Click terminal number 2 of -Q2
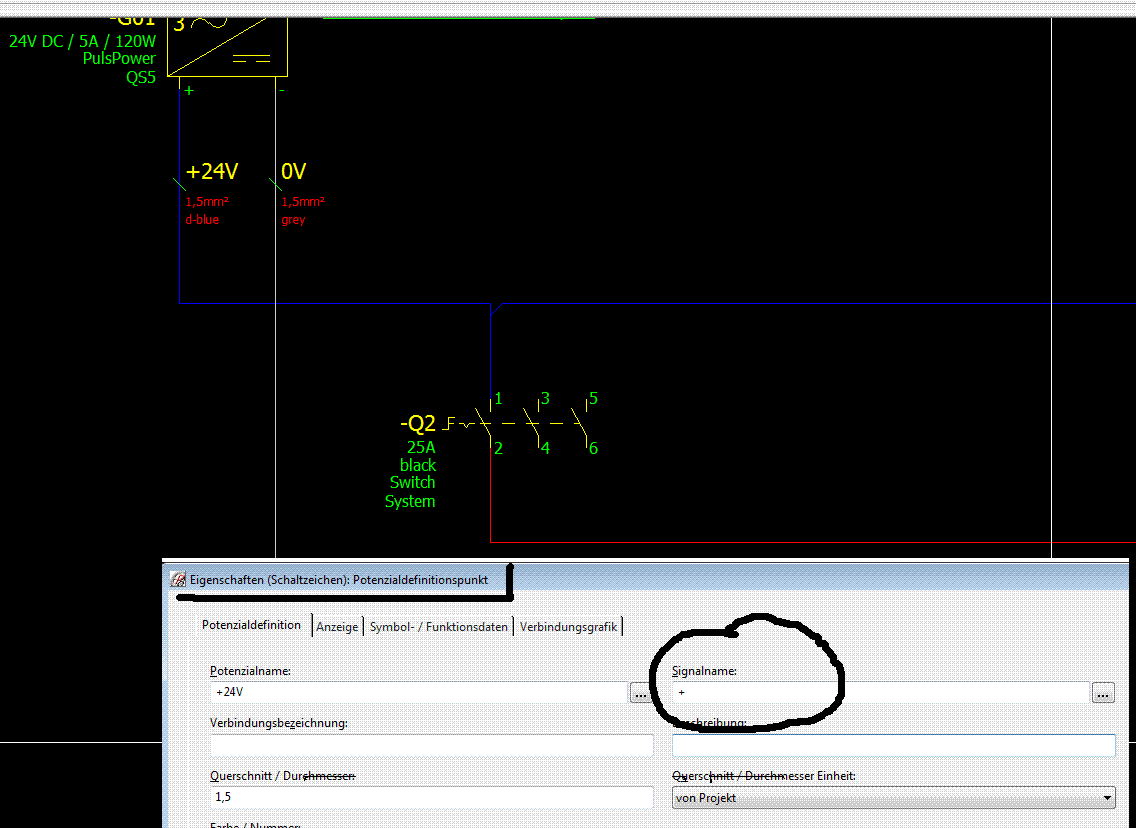Image resolution: width=1136 pixels, height=828 pixels. tap(498, 448)
